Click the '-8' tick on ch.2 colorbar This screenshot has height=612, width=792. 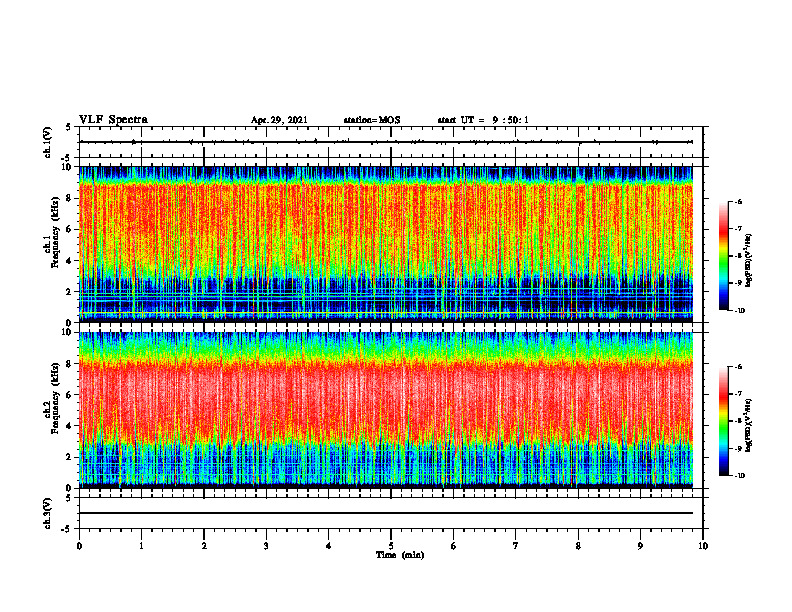click(x=738, y=421)
